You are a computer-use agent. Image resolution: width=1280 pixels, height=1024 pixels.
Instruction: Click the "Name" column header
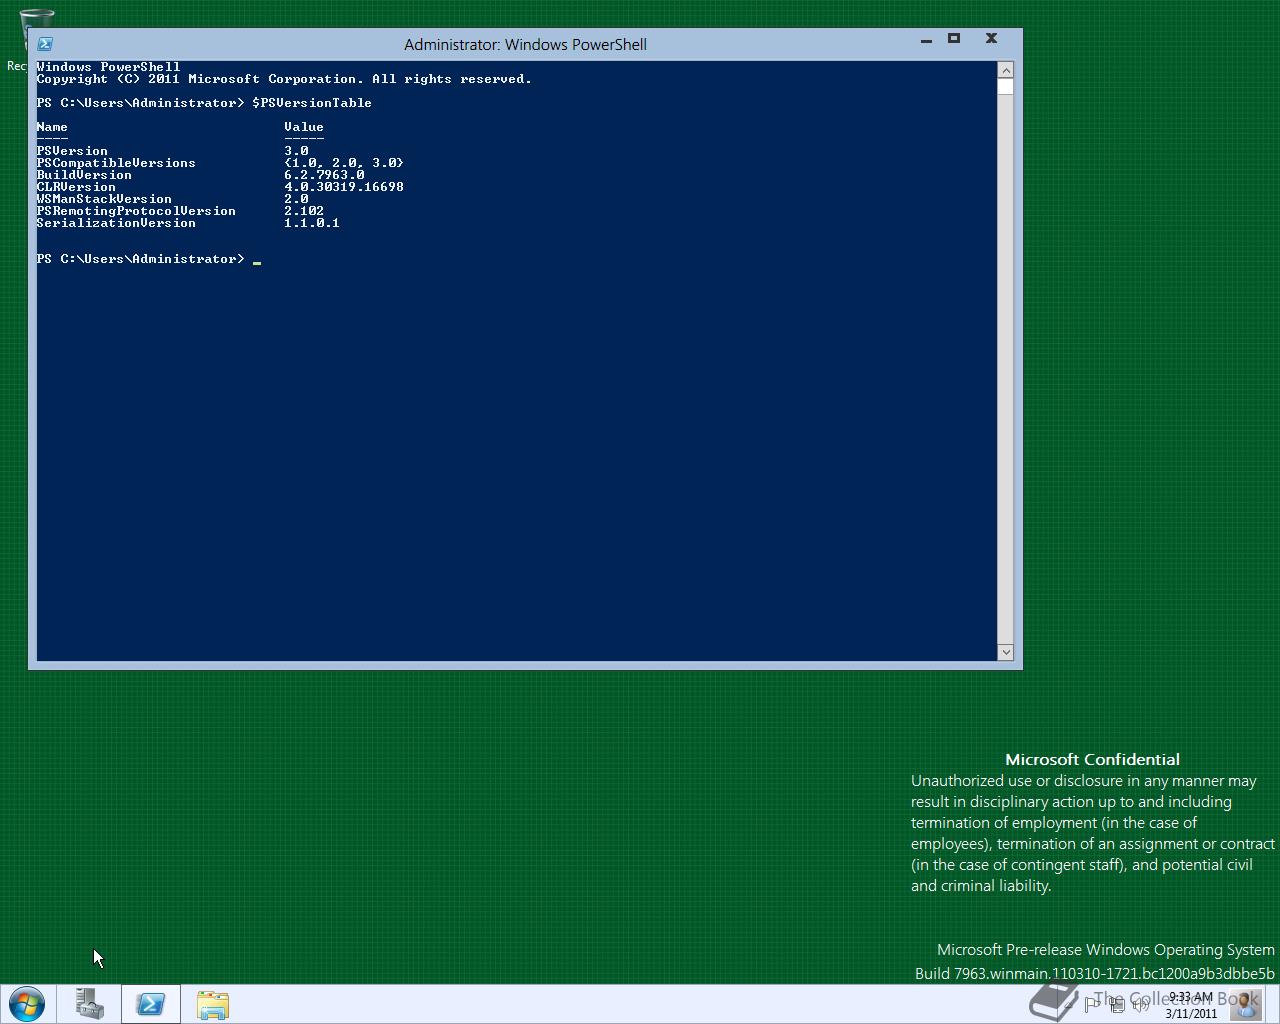click(x=52, y=127)
